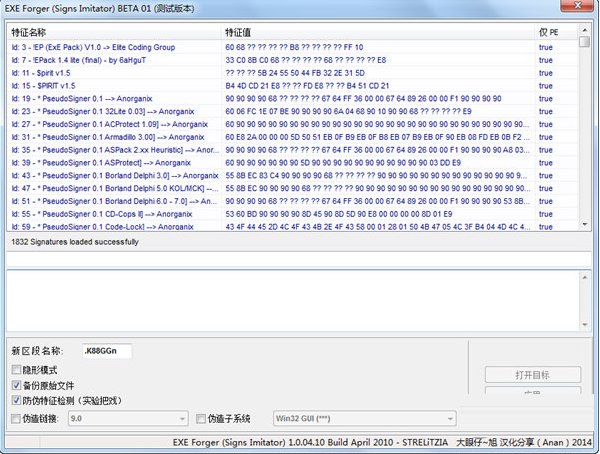Click the 新区段名称 label
Image resolution: width=600 pixels, height=454 pixels.
pos(37,351)
